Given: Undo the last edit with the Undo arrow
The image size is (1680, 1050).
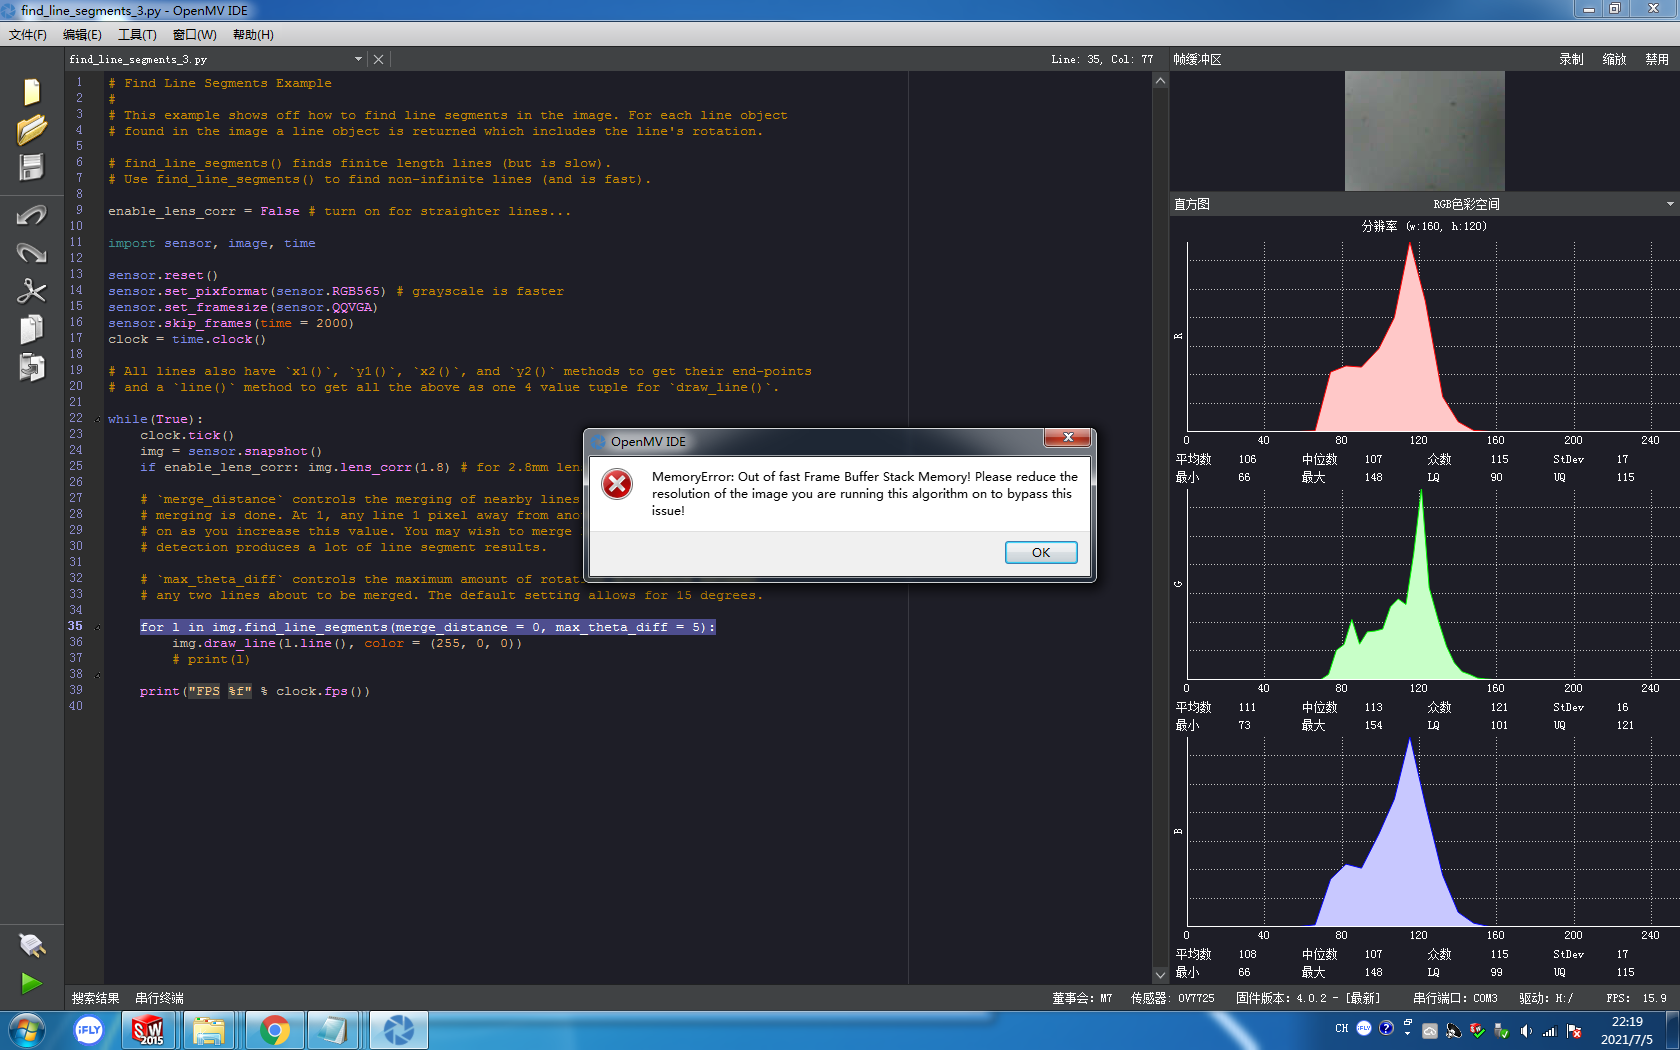Looking at the screenshot, I should pos(31,215).
